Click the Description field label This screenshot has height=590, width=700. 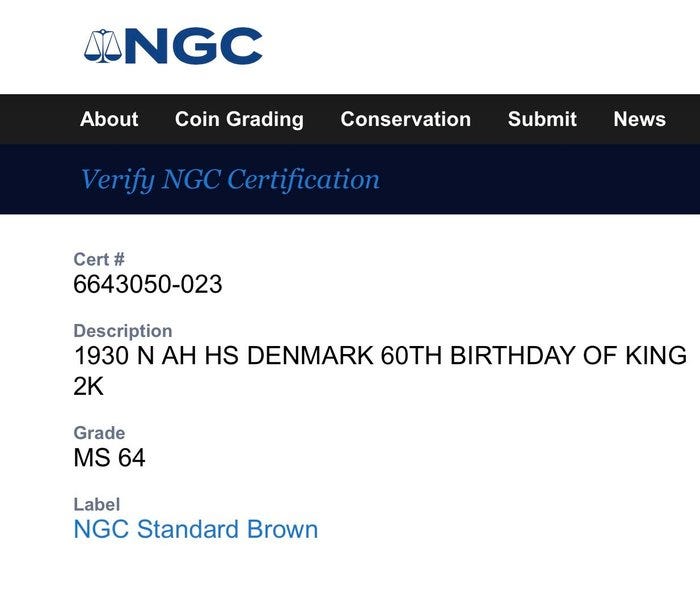123,331
